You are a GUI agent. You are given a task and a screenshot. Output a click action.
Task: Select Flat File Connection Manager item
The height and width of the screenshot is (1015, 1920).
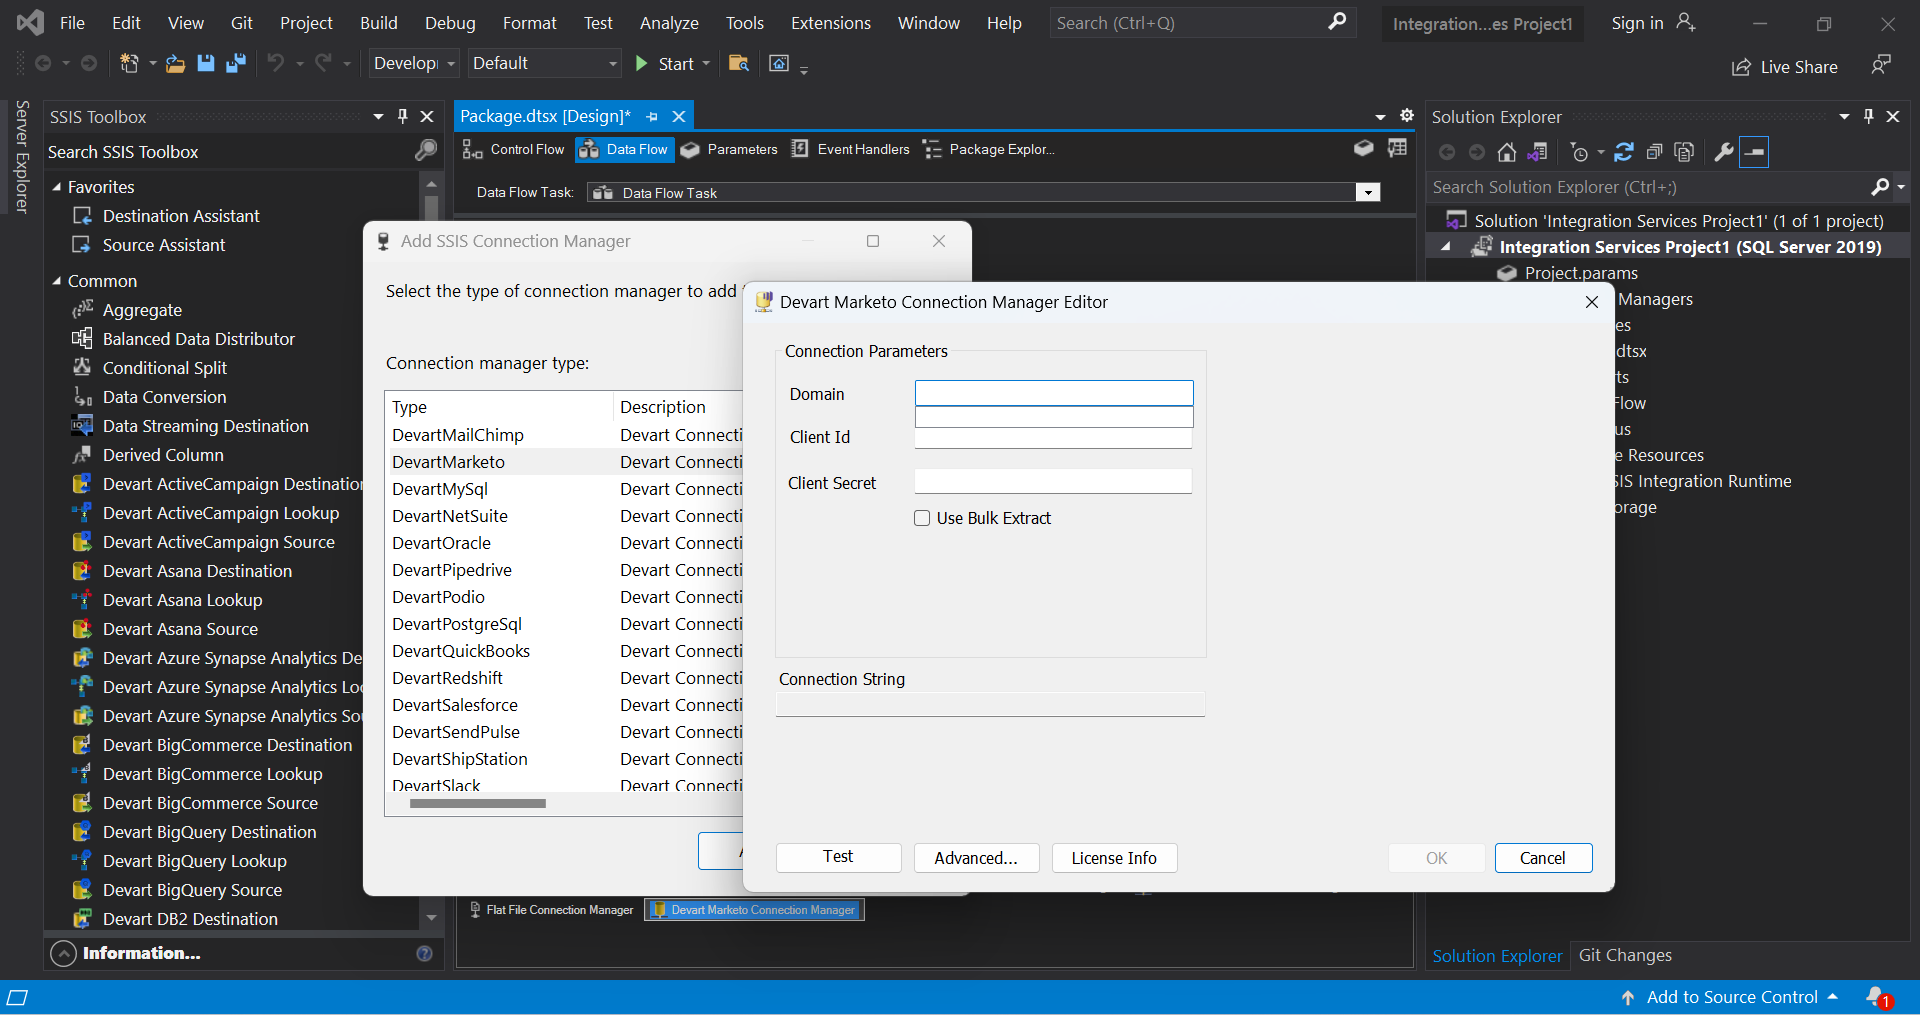pyautogui.click(x=551, y=910)
